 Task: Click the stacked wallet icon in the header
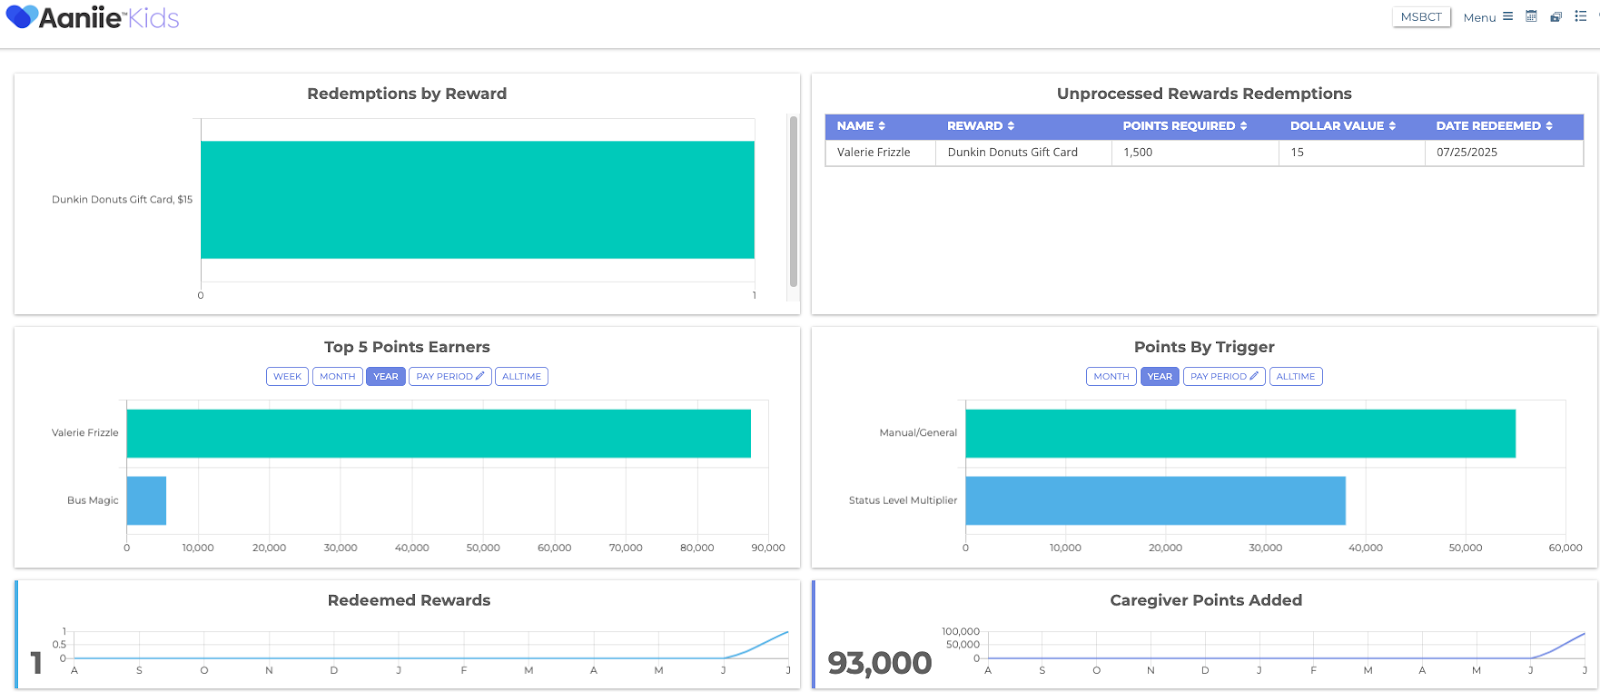tap(1556, 17)
